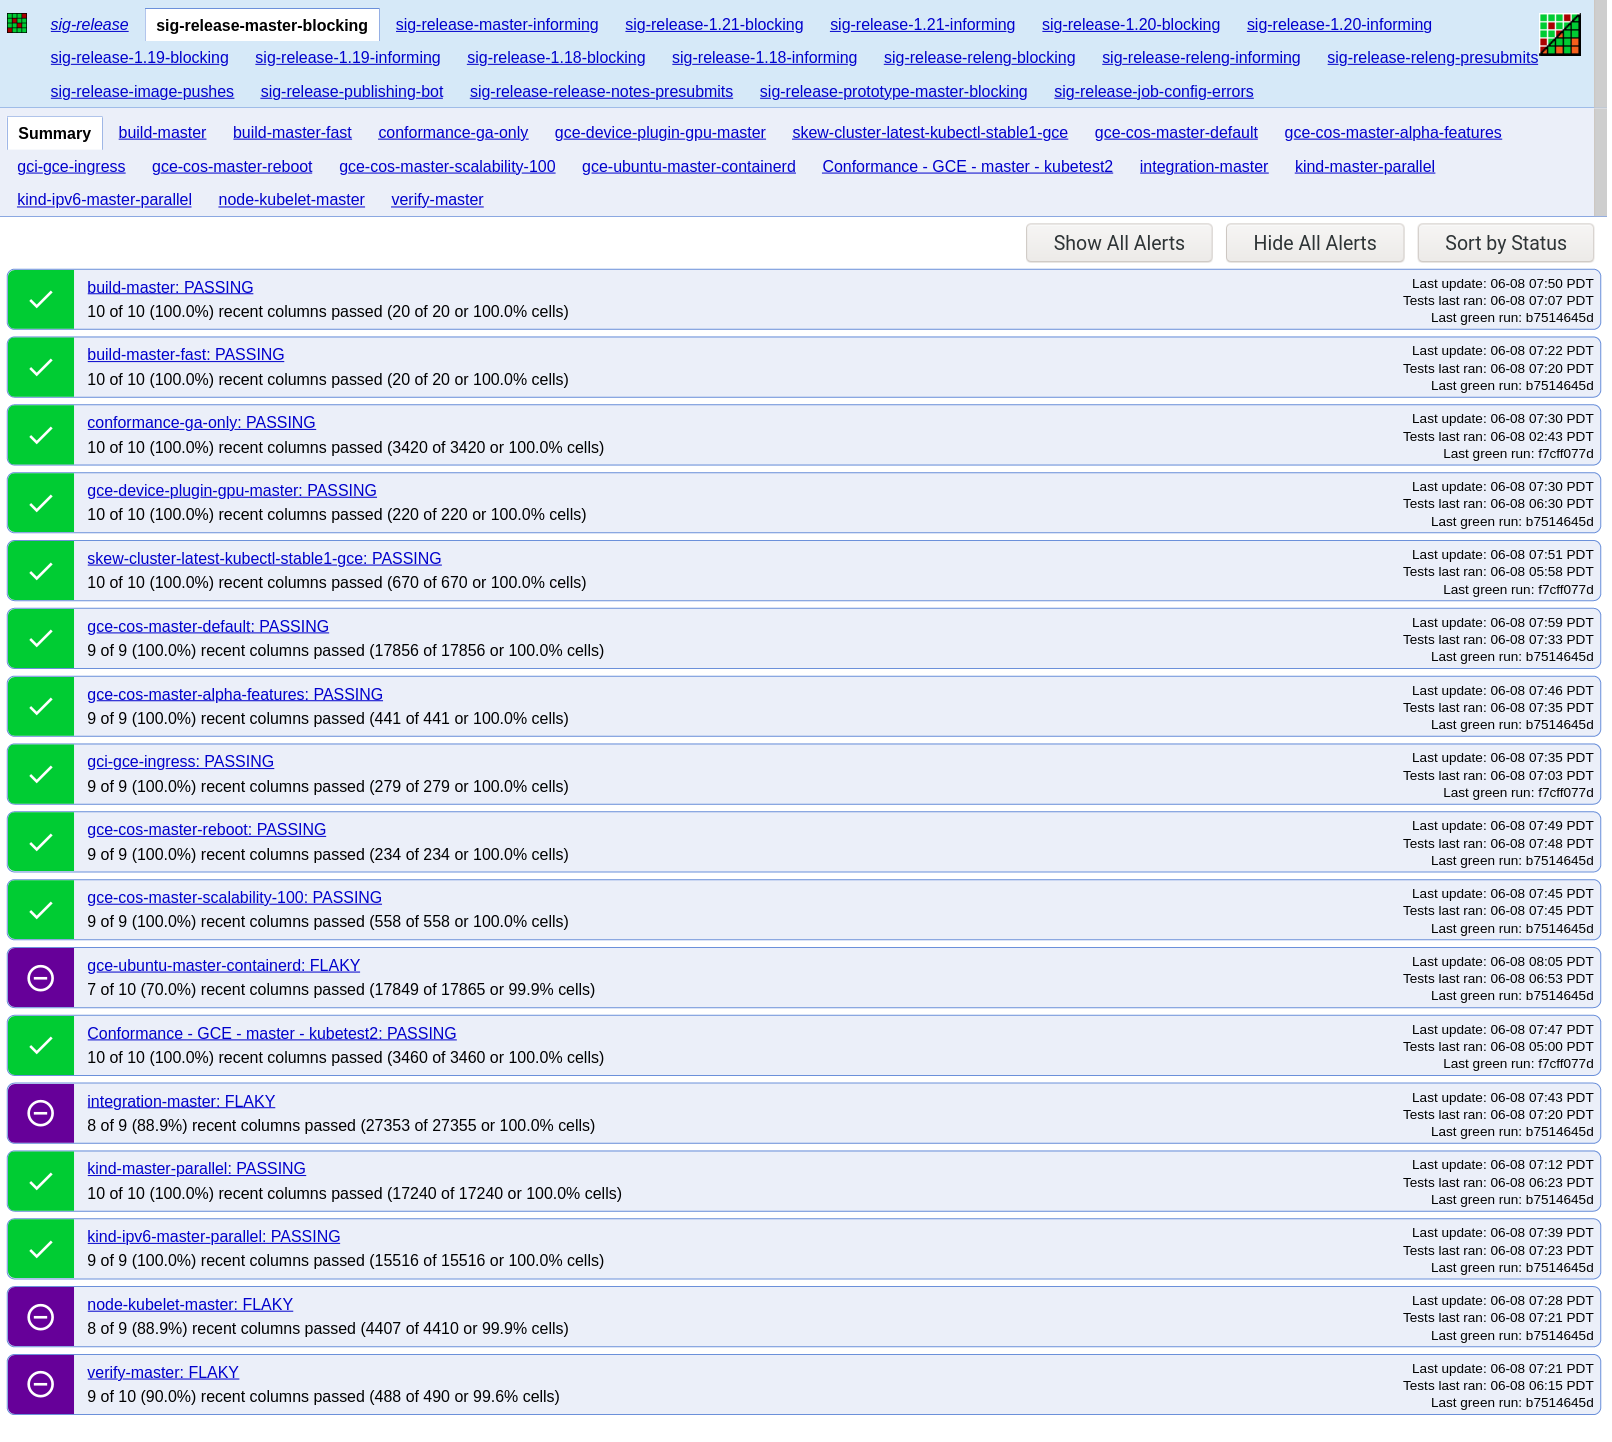Open the sig-release-job-config-errors dashboard

click(x=1153, y=92)
